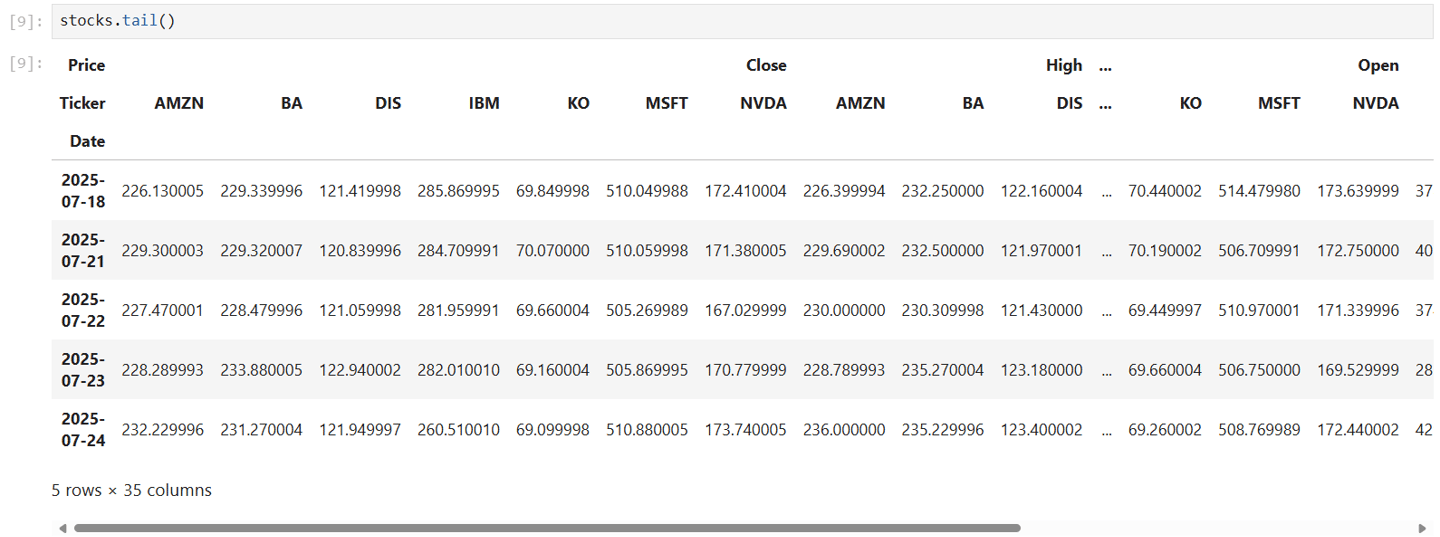The height and width of the screenshot is (537, 1440).
Task: Click the horizontal scrollbar thumb under the table
Action: 546,528
